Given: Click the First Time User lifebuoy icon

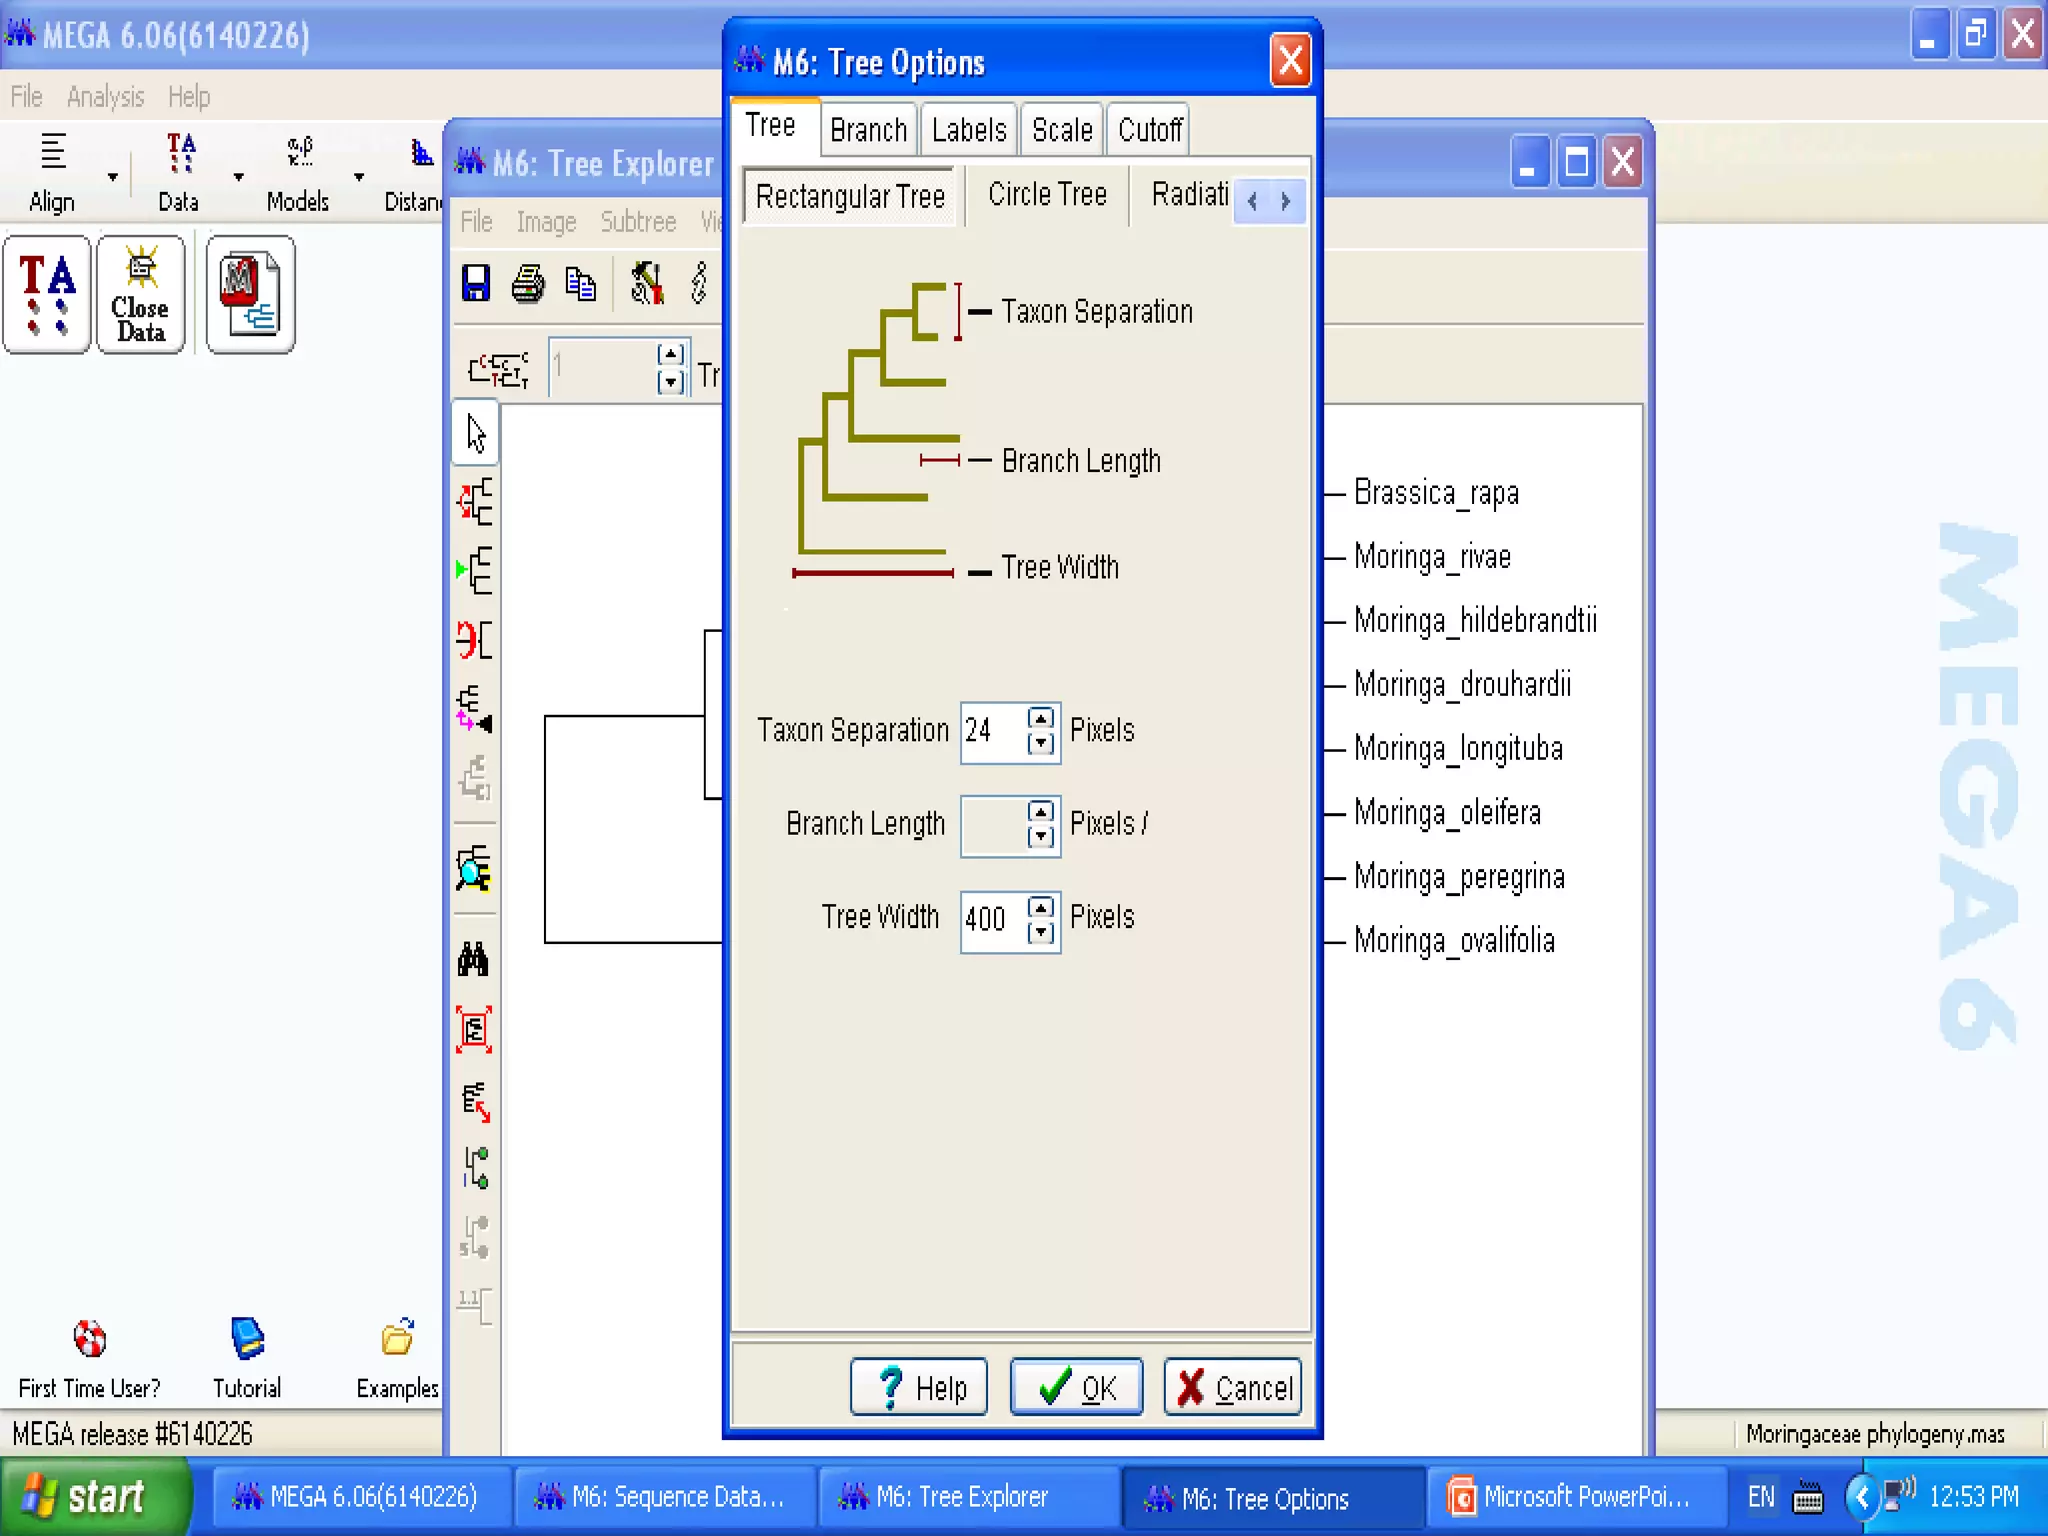Looking at the screenshot, I should 90,1338.
